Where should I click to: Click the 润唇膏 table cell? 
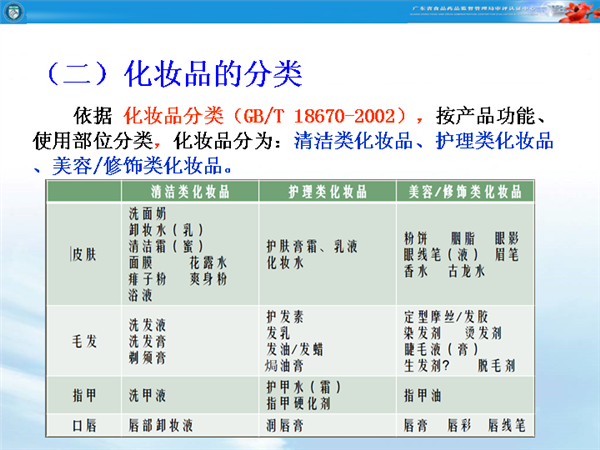click(283, 425)
